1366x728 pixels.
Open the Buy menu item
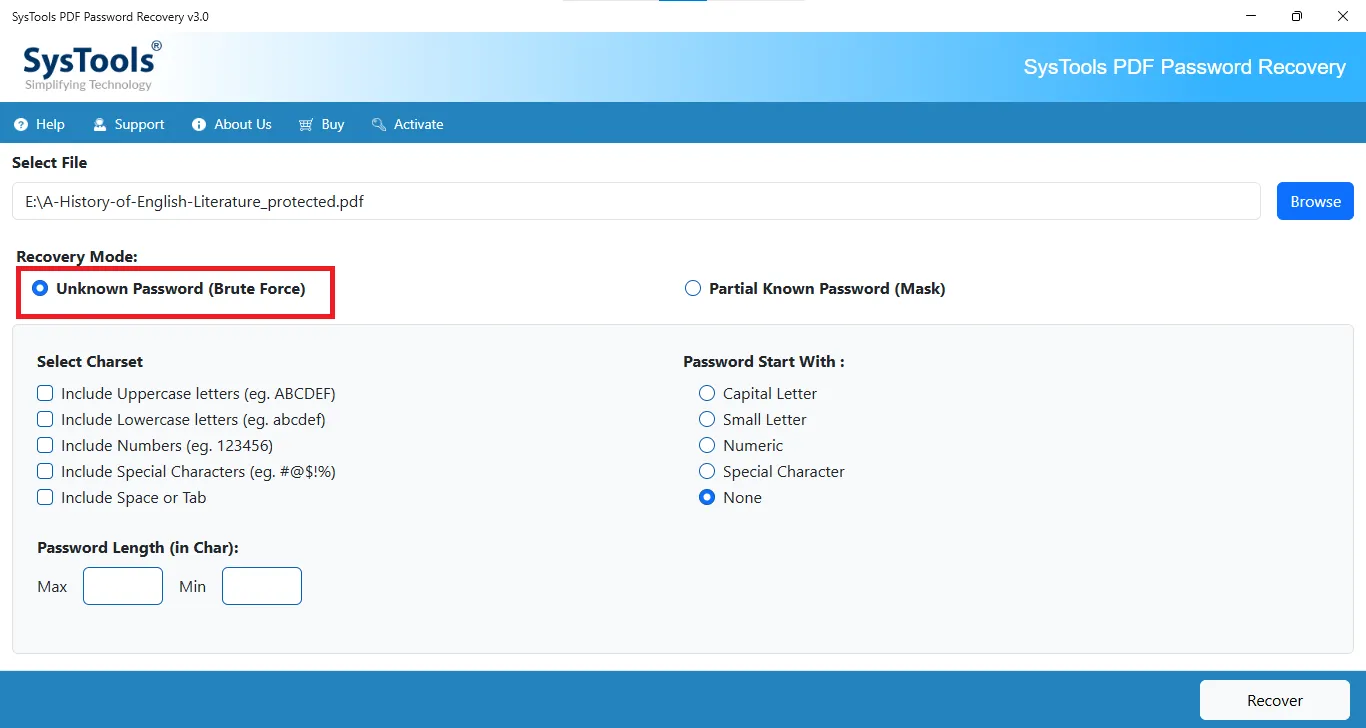[x=321, y=125]
